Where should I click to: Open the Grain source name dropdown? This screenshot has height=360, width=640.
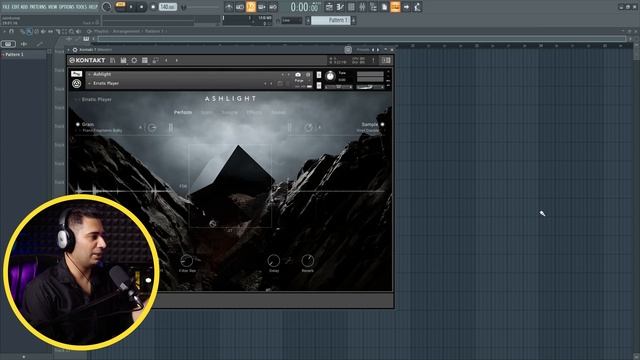[x=102, y=131]
